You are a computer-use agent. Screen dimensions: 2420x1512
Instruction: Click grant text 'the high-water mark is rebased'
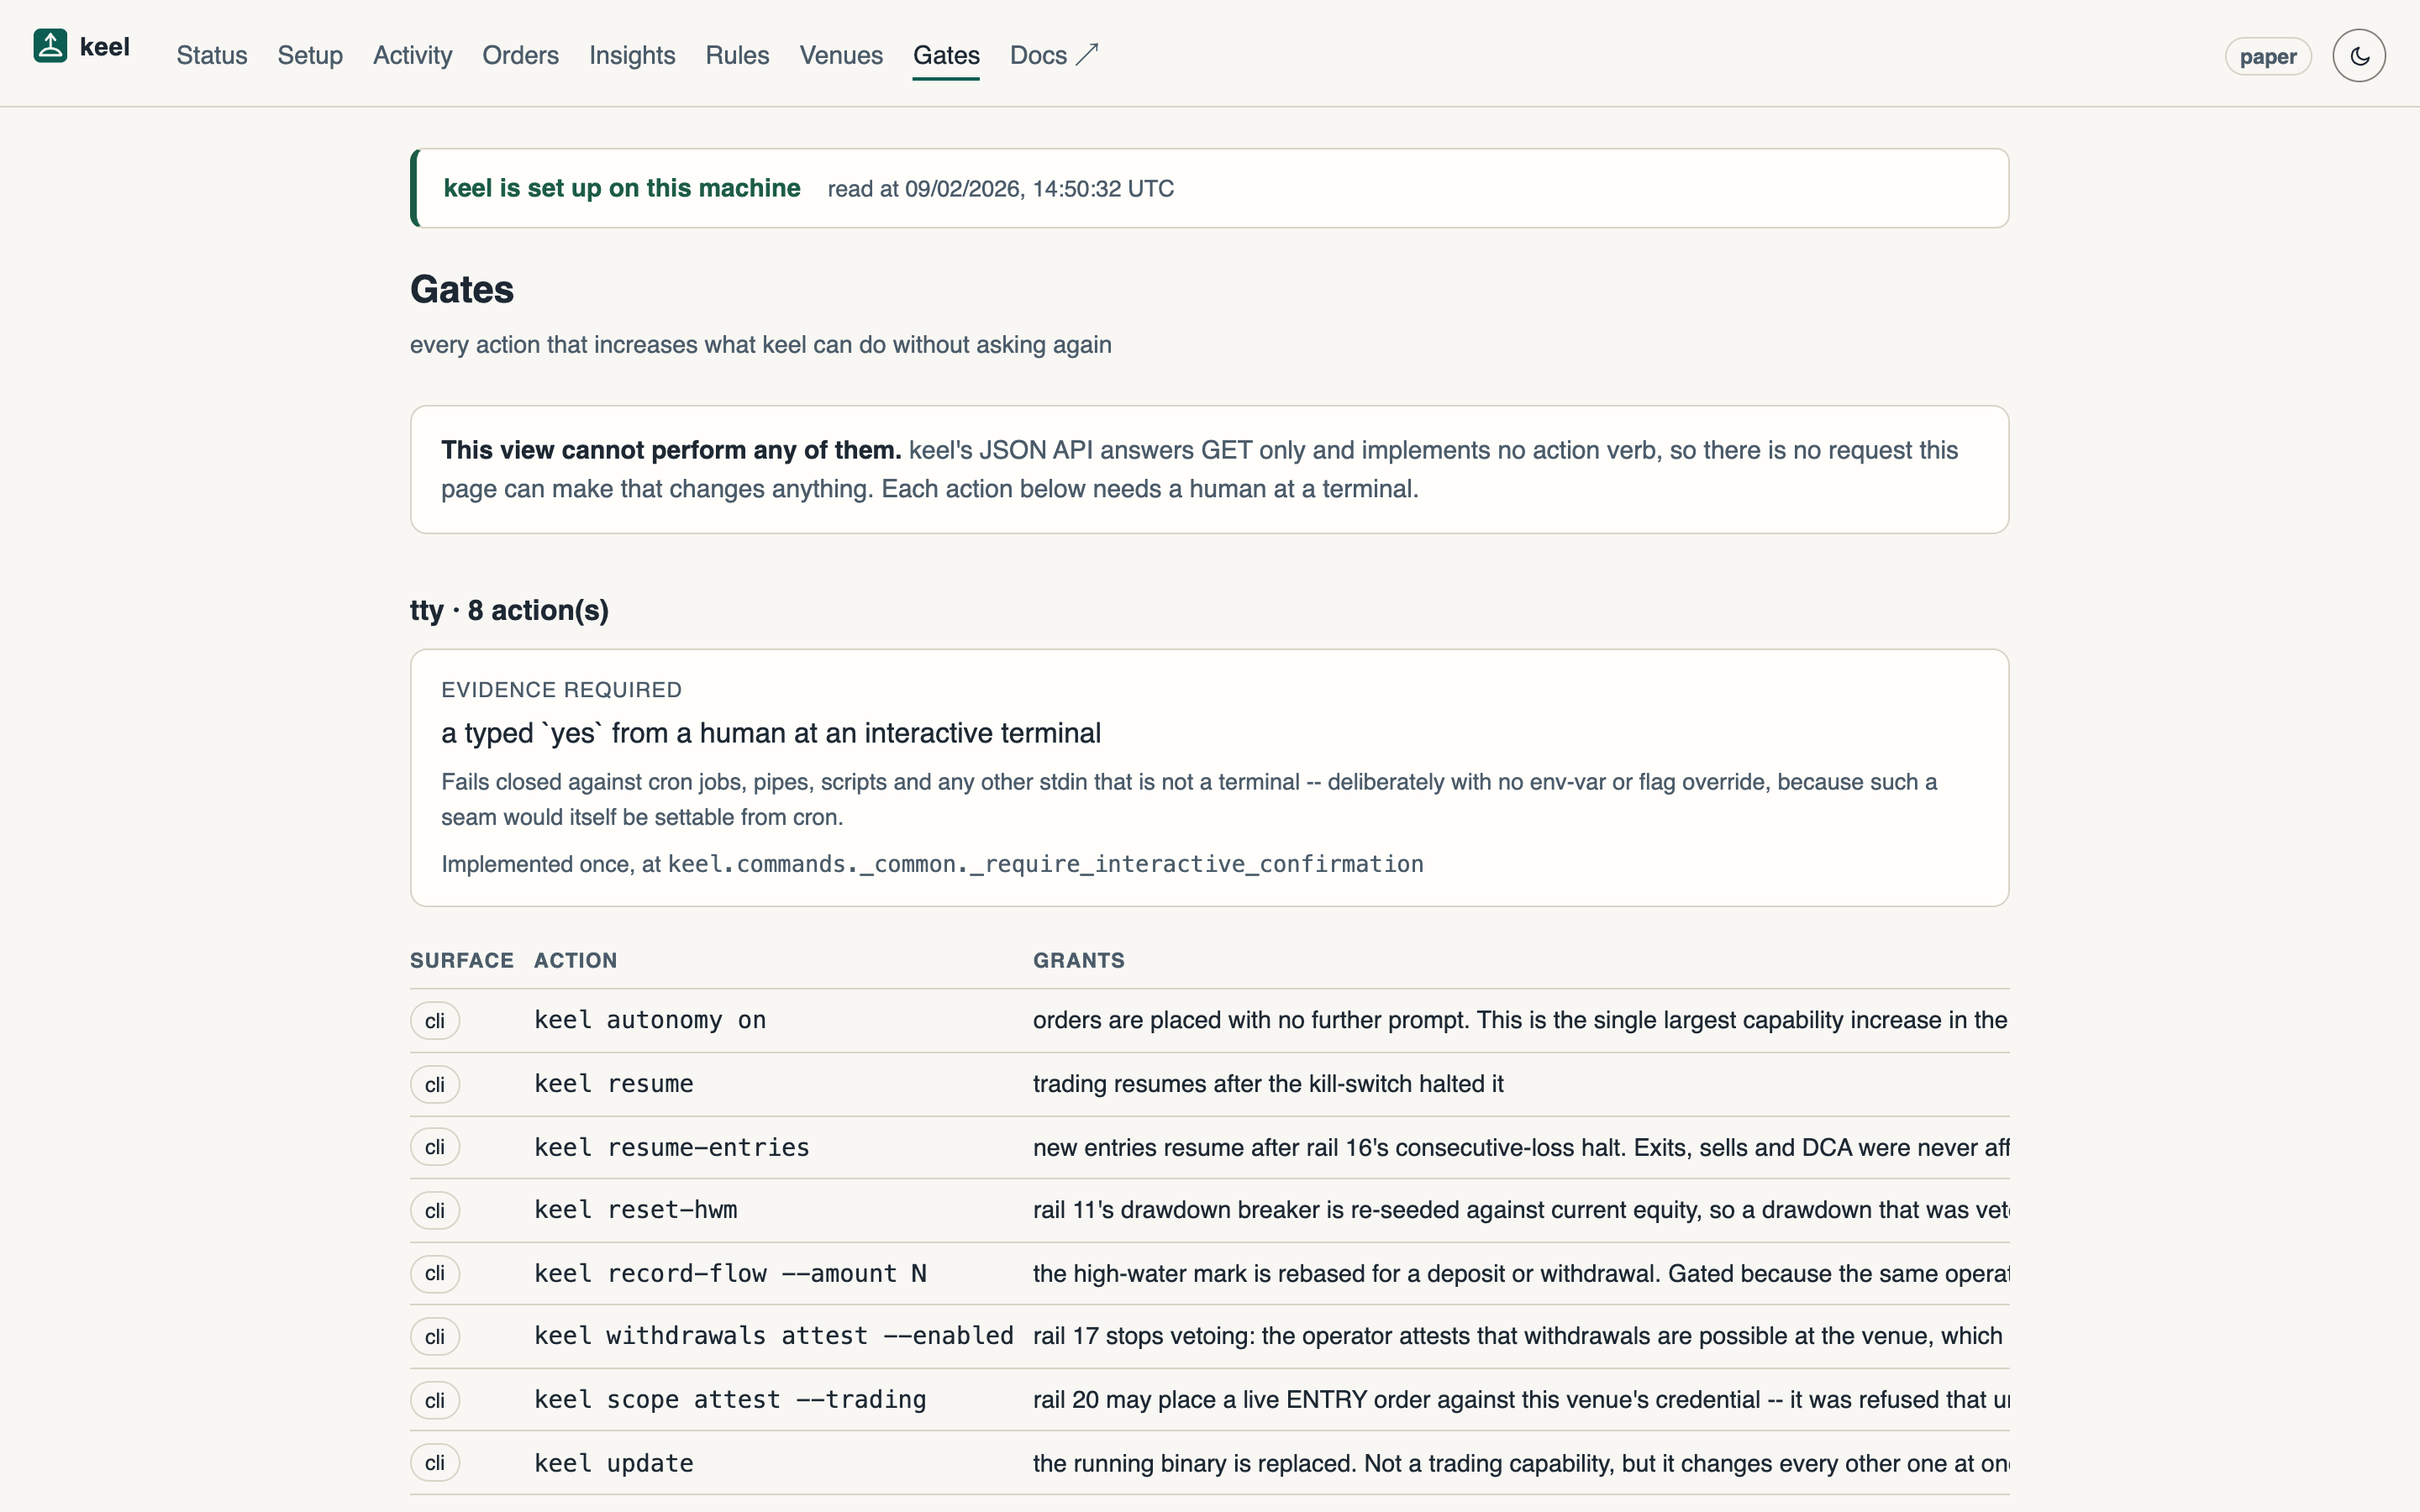pos(1521,1273)
